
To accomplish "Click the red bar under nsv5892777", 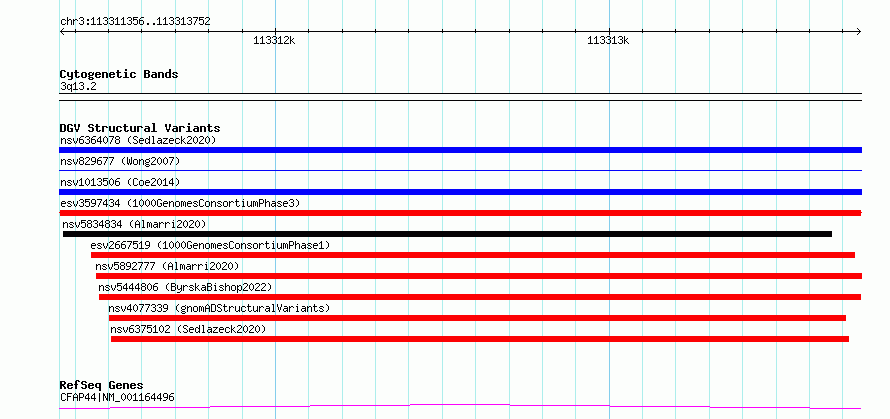I will tap(478, 276).
